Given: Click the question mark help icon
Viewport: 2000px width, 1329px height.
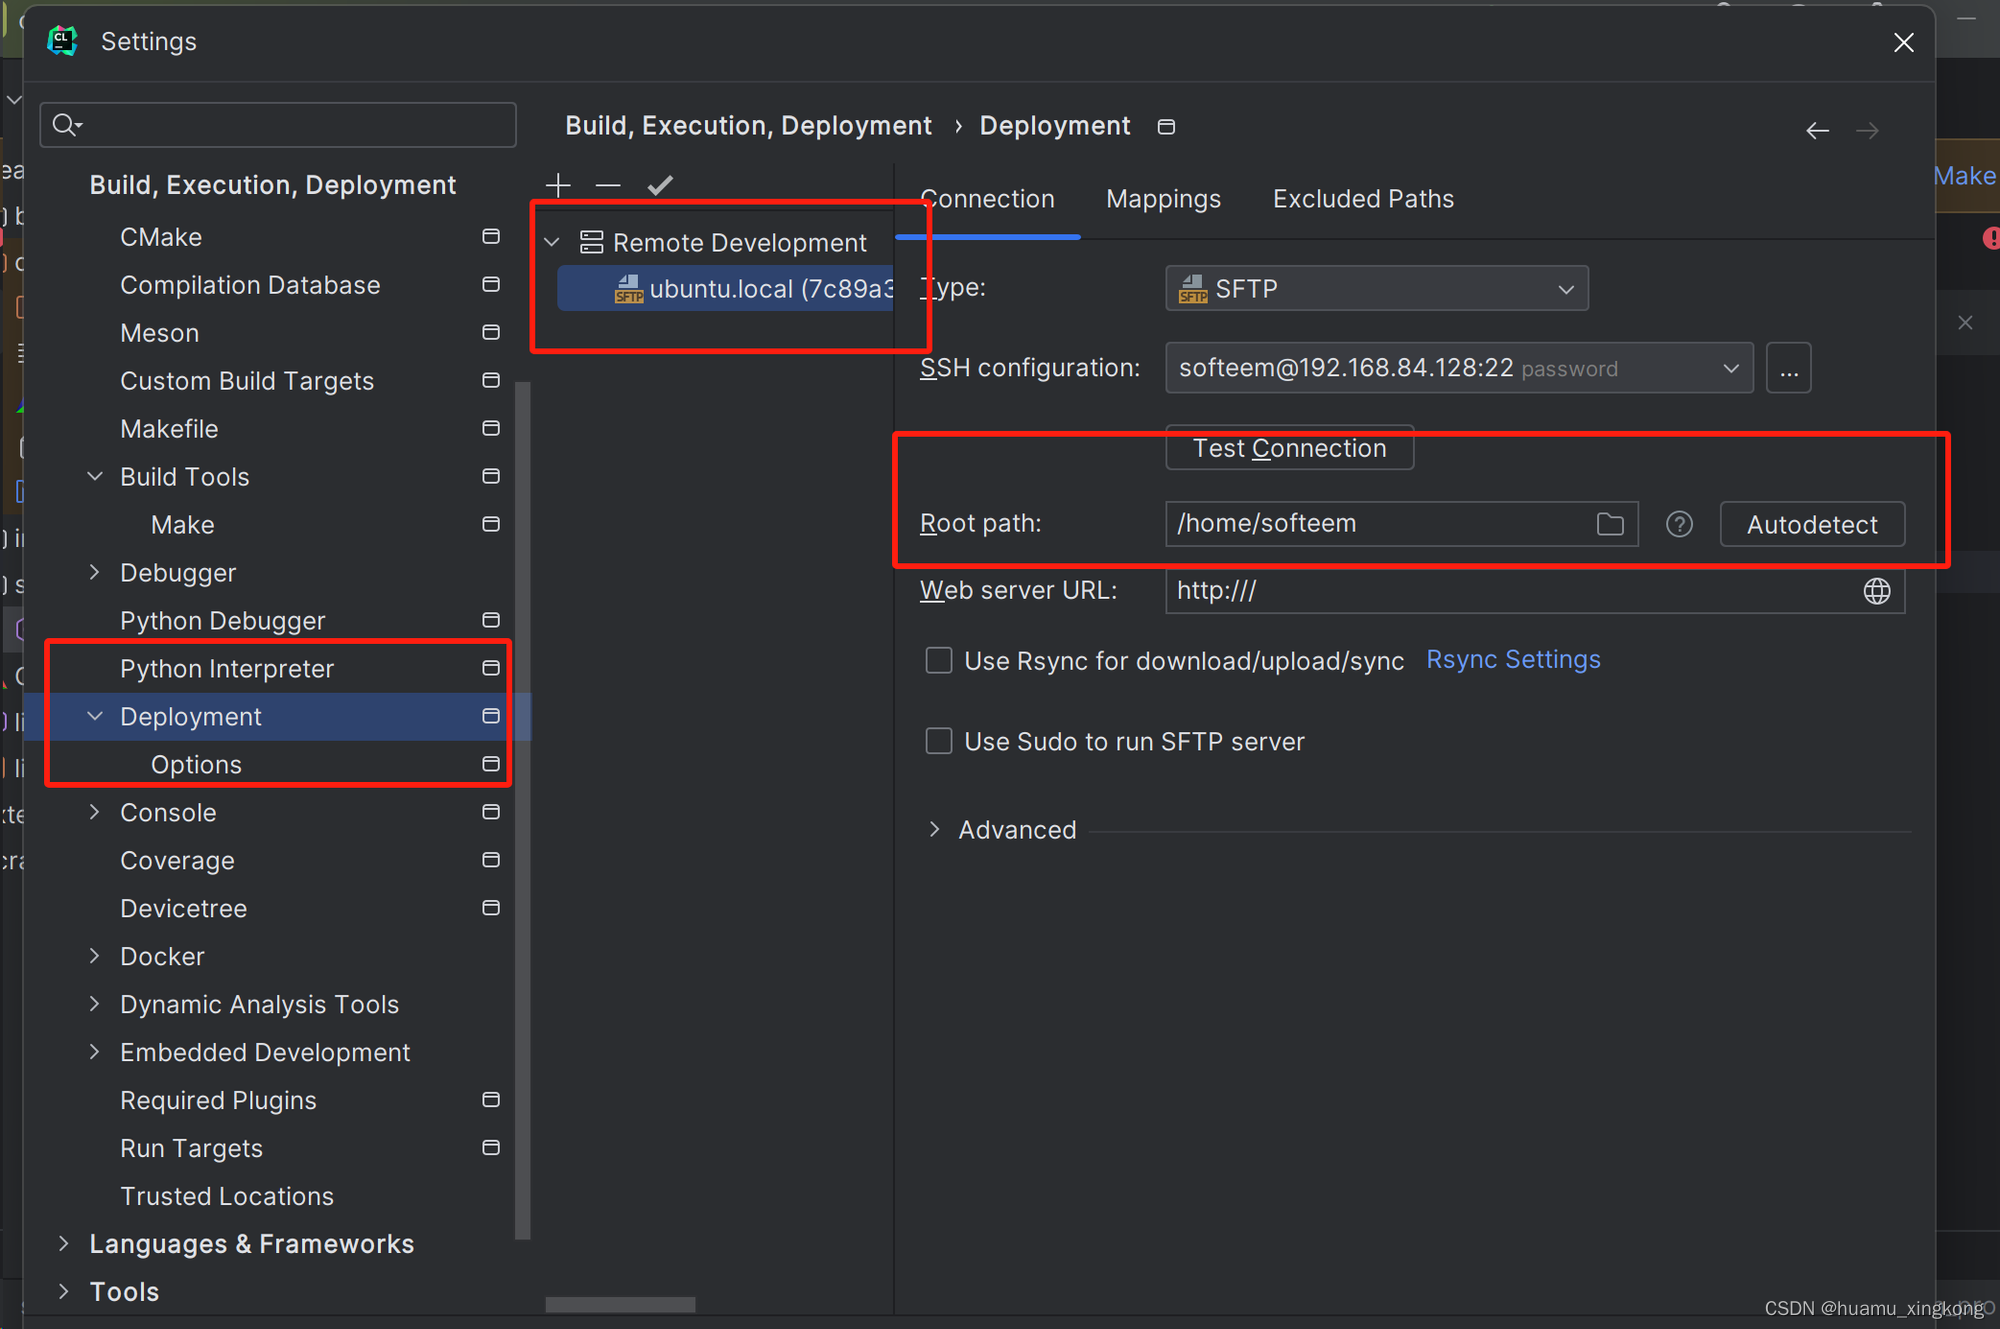Looking at the screenshot, I should point(1679,524).
